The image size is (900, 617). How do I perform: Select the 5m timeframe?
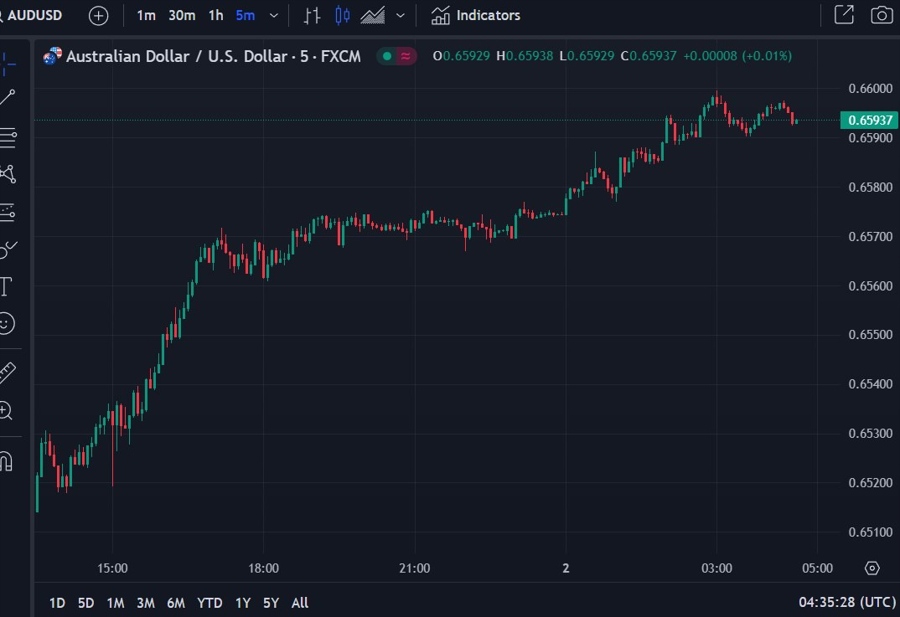point(245,15)
